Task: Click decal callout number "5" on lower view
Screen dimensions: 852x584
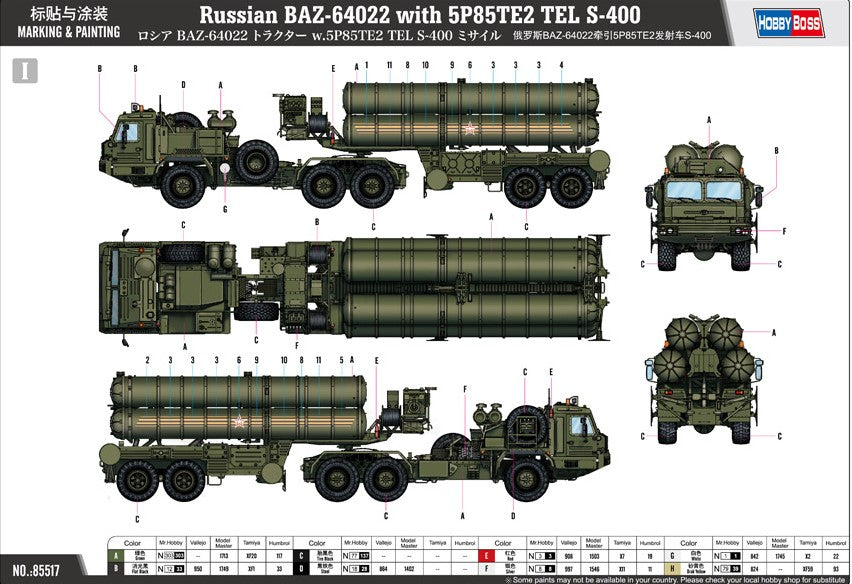Action: click(341, 360)
